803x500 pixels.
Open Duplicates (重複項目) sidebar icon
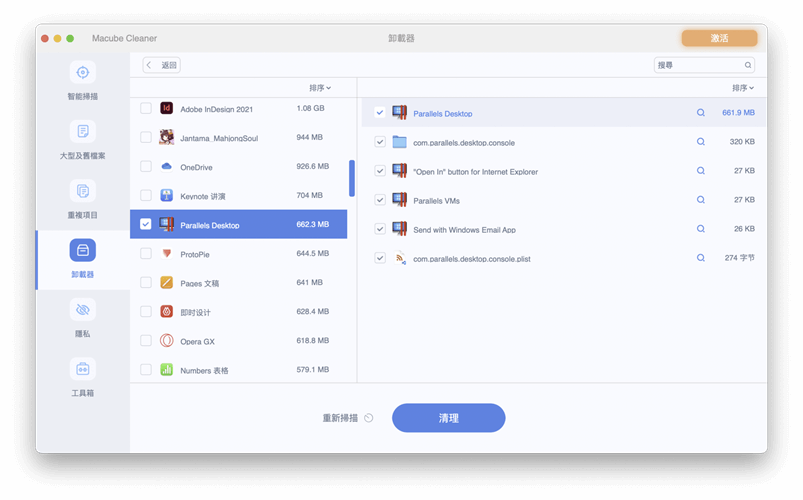82,191
